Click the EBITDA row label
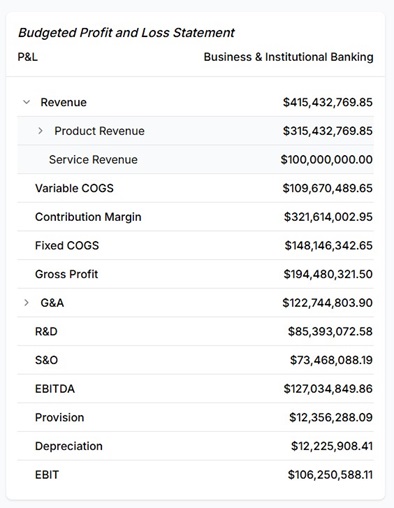Screen dimensions: 394x508 (x=55, y=389)
